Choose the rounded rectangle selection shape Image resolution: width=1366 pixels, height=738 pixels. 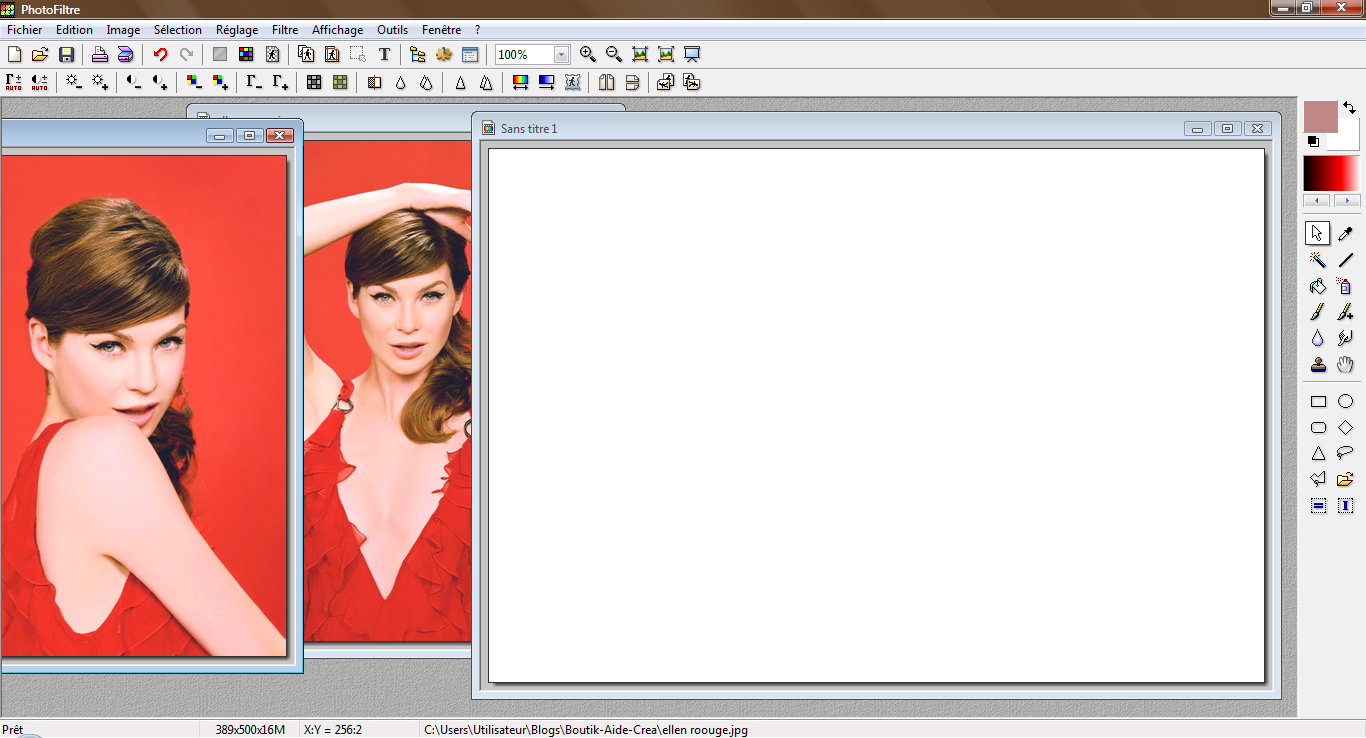click(x=1318, y=428)
